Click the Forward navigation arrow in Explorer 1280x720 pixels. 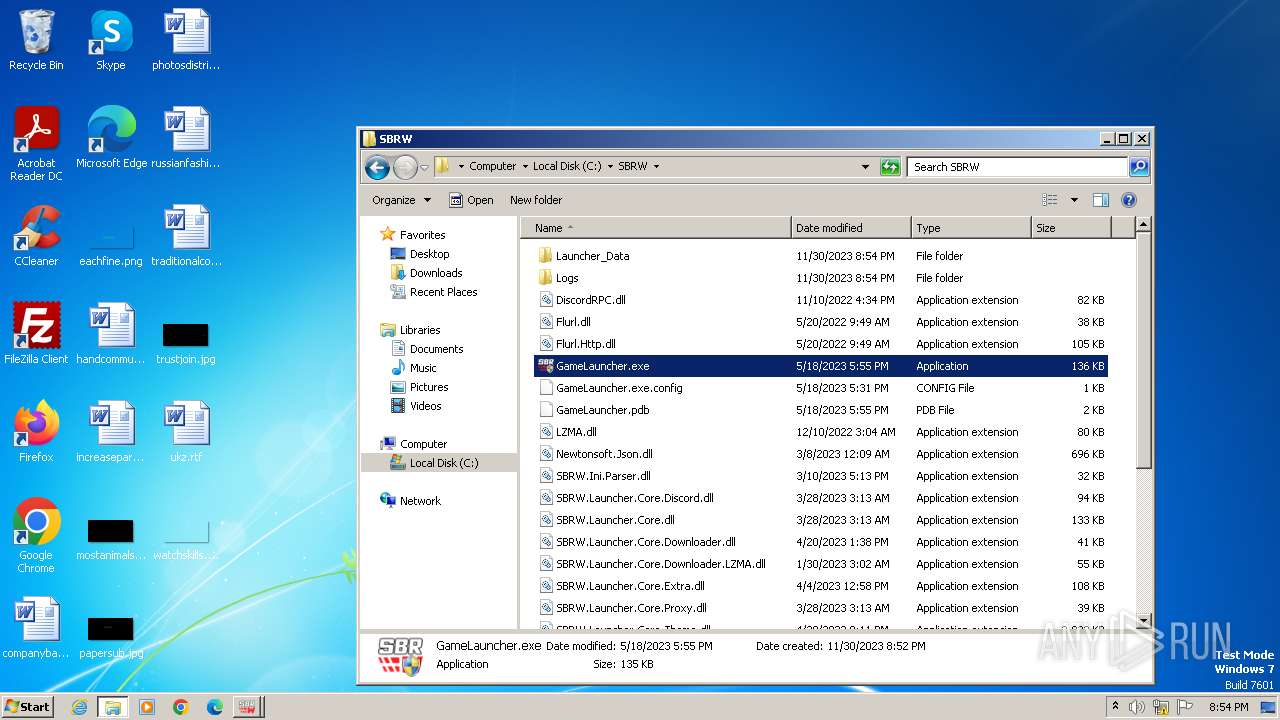[x=405, y=167]
